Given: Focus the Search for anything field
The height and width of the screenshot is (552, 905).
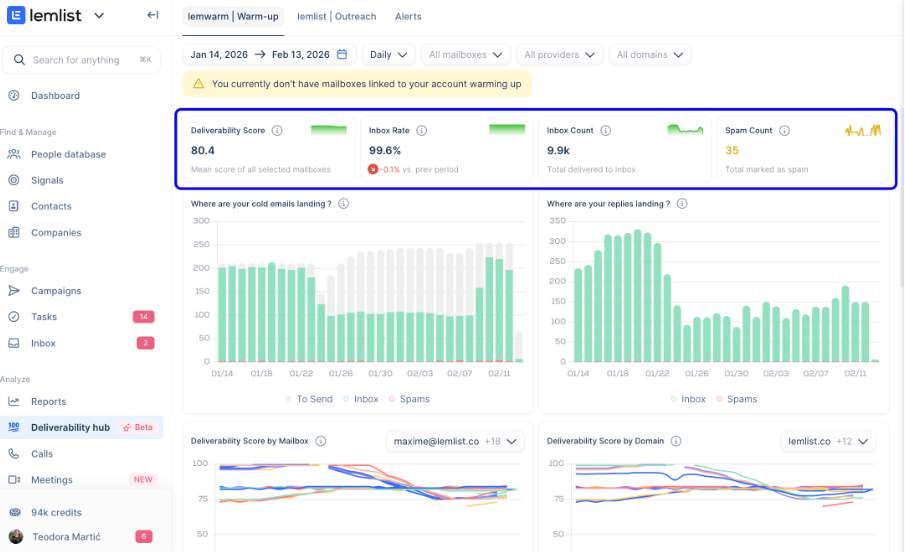Looking at the screenshot, I should pos(81,60).
